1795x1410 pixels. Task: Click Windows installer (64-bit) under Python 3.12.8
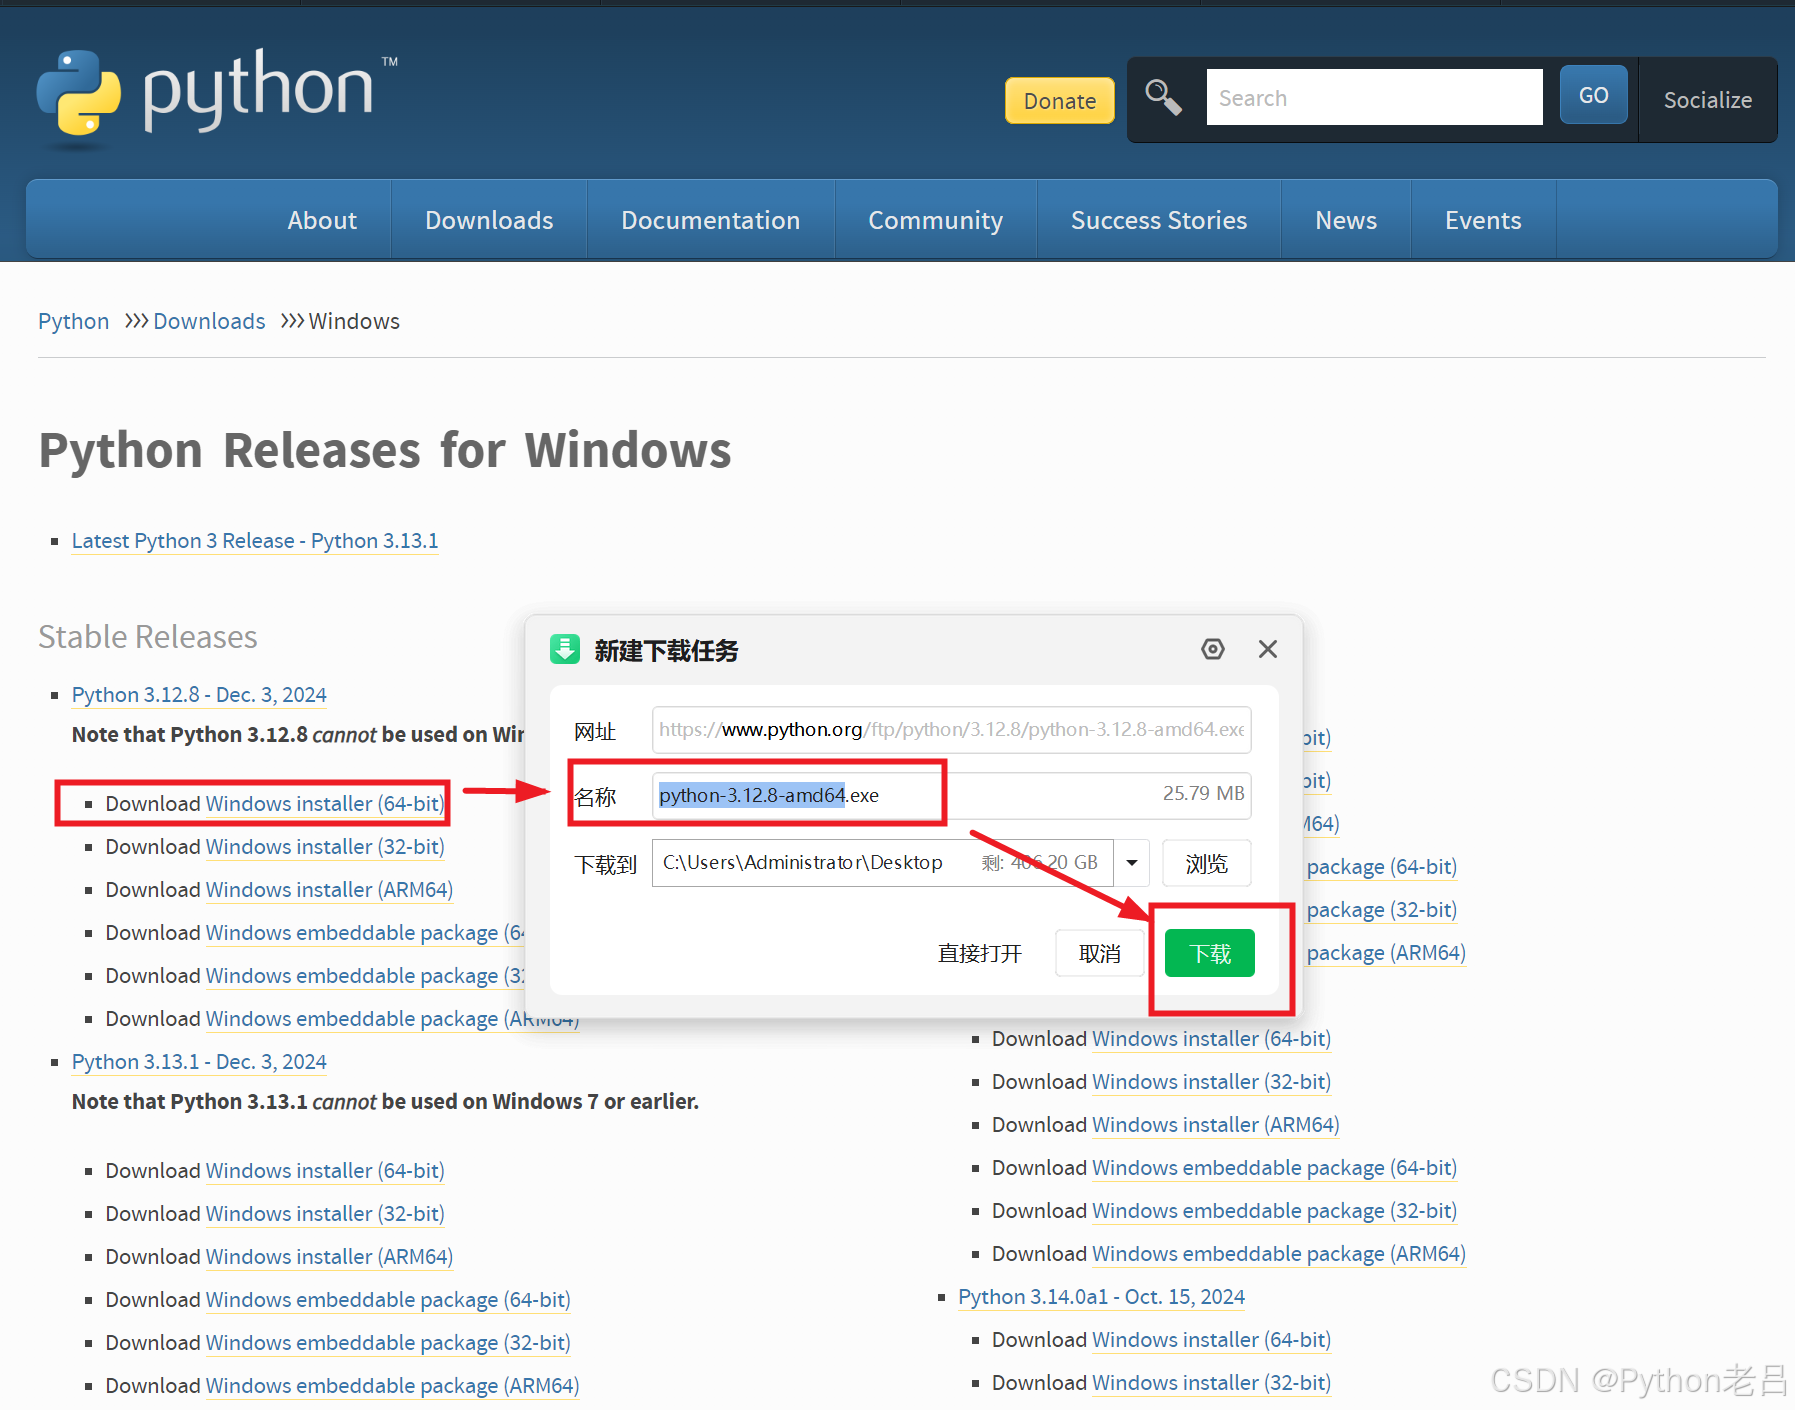pos(325,804)
